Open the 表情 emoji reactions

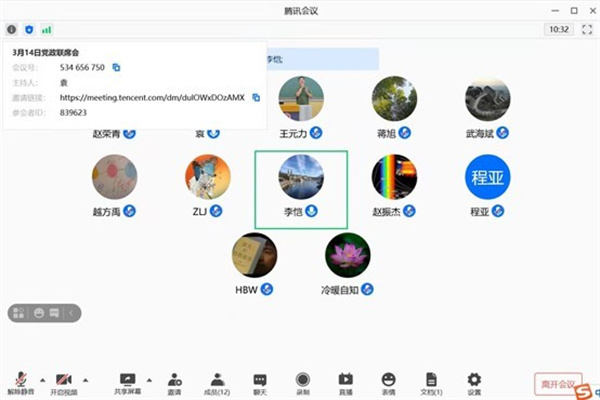click(388, 381)
